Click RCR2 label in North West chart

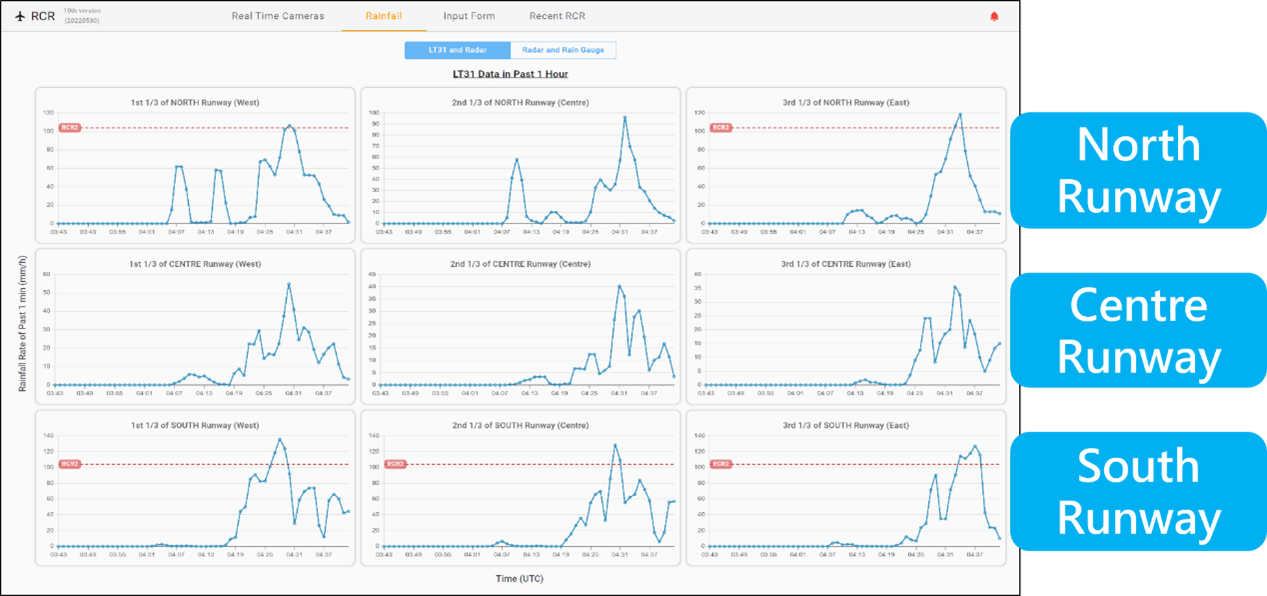click(69, 128)
